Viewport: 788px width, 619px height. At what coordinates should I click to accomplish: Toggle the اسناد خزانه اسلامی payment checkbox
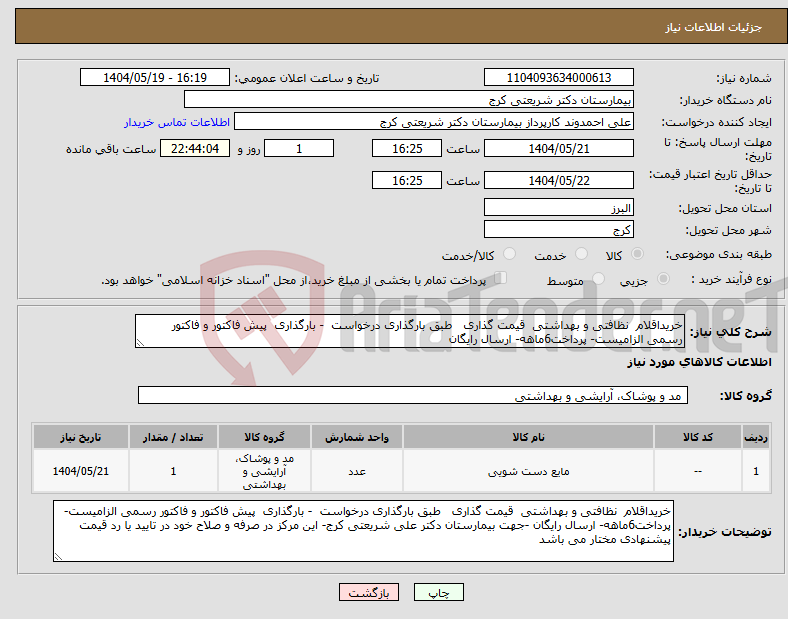point(500,278)
